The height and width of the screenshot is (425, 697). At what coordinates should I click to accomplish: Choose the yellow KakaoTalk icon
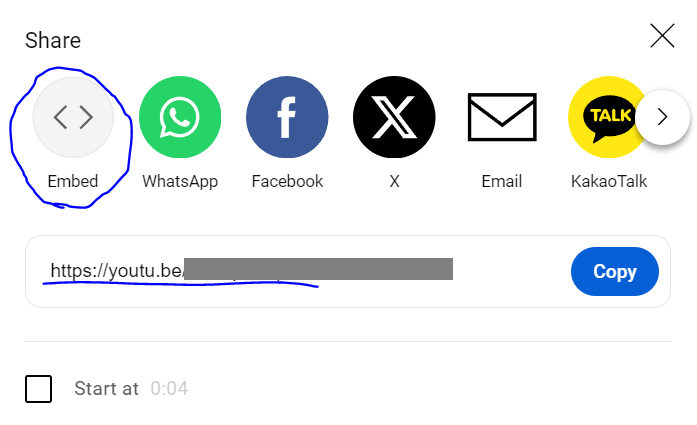pyautogui.click(x=605, y=117)
